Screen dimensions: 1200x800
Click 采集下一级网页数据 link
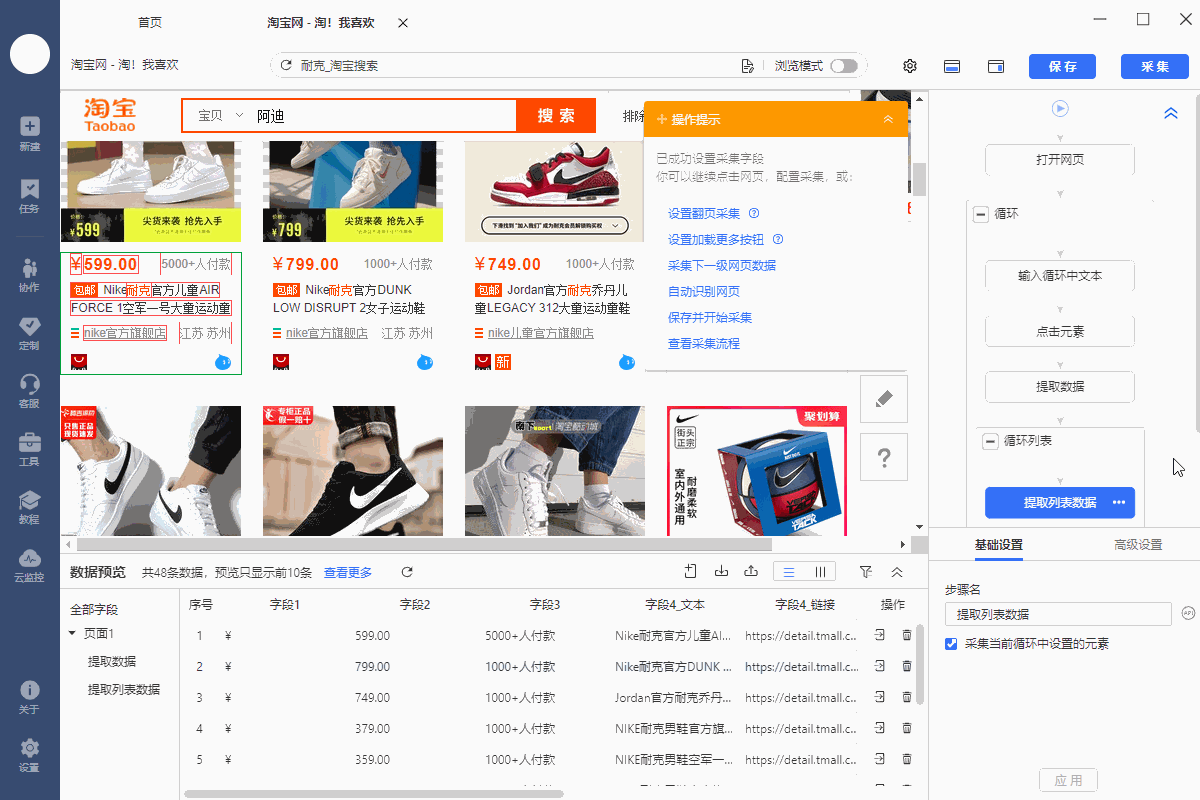coord(722,265)
